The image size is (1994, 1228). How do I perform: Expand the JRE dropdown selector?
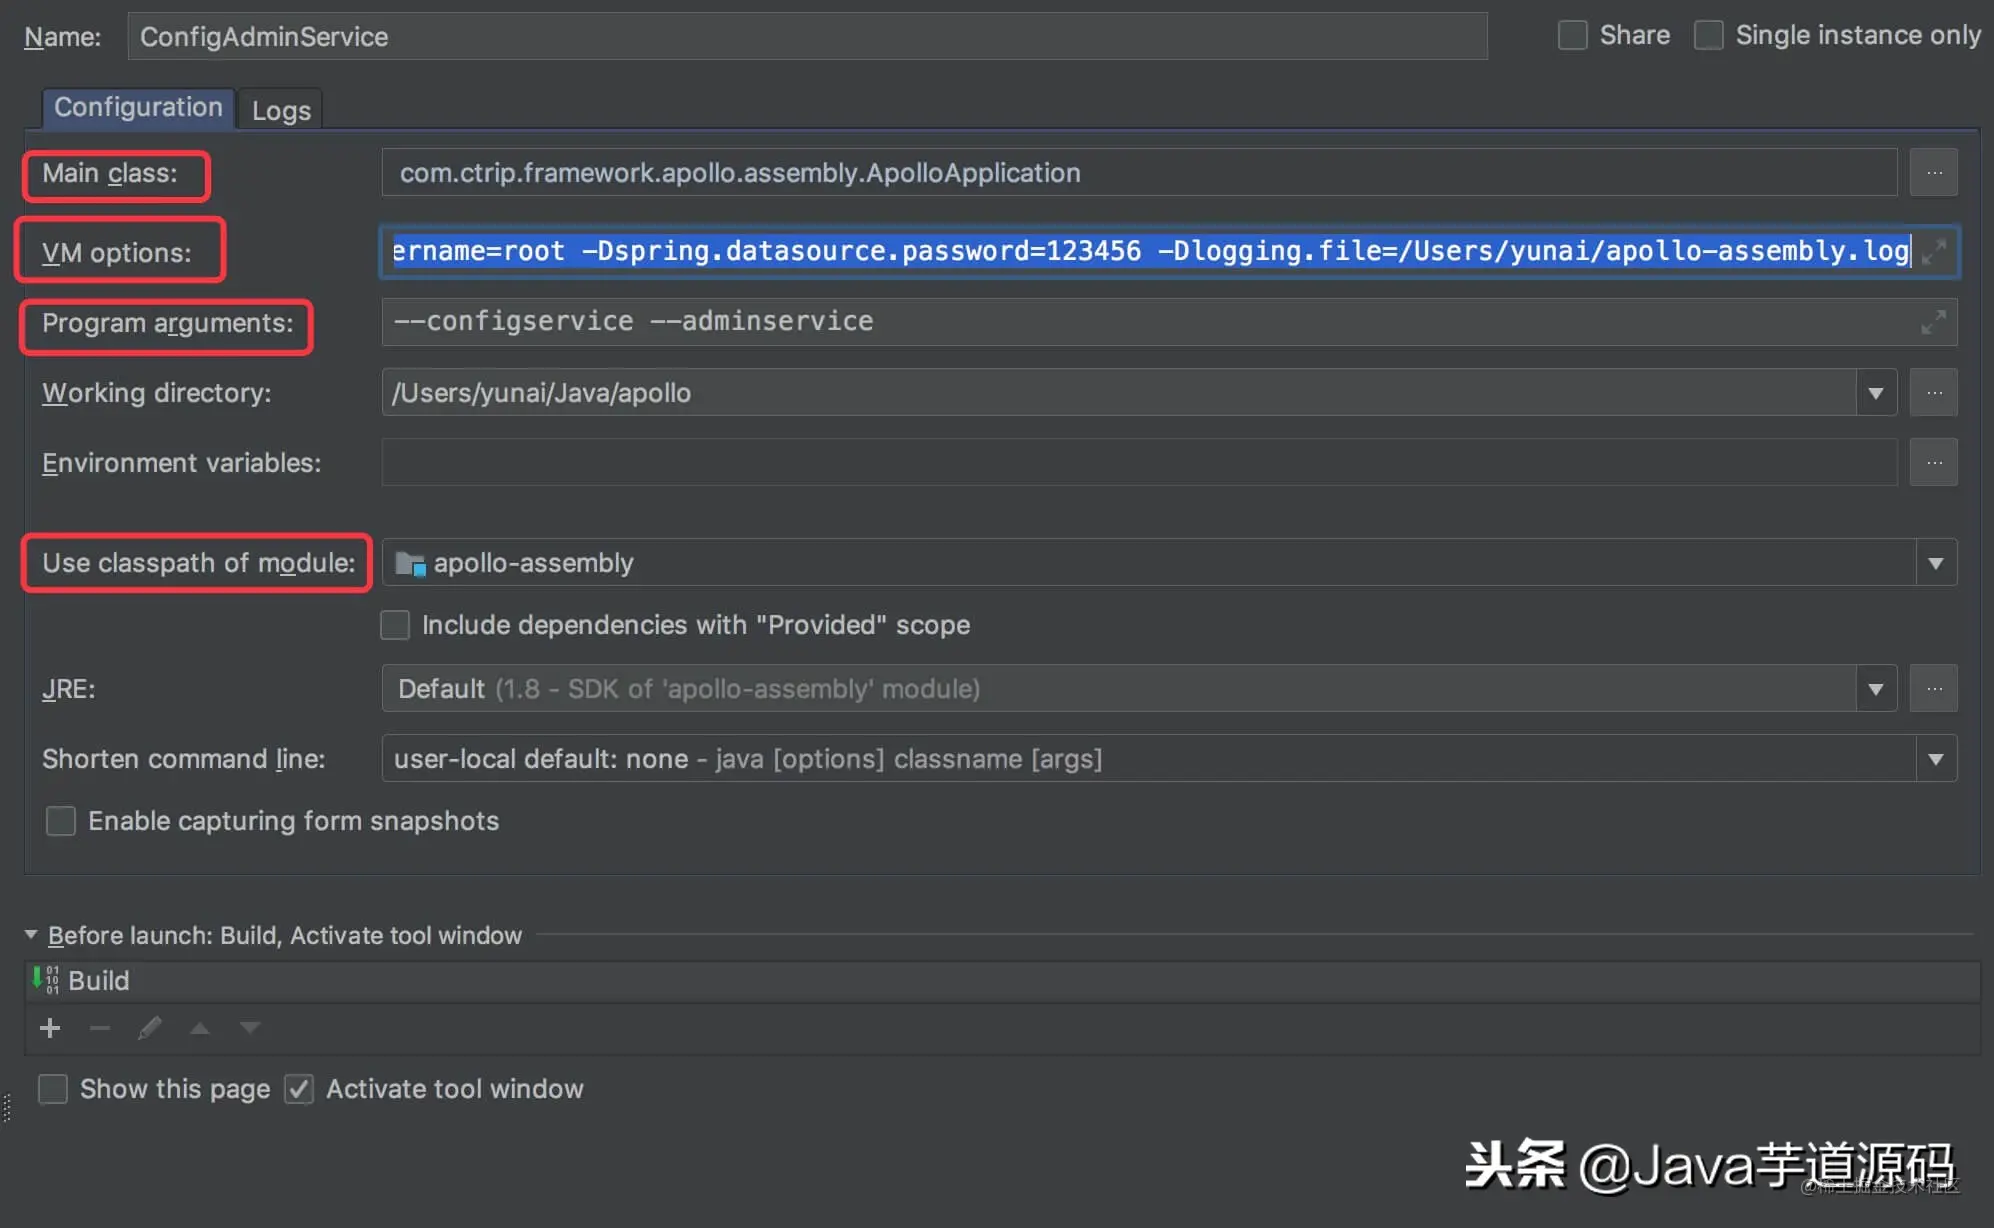coord(1876,688)
